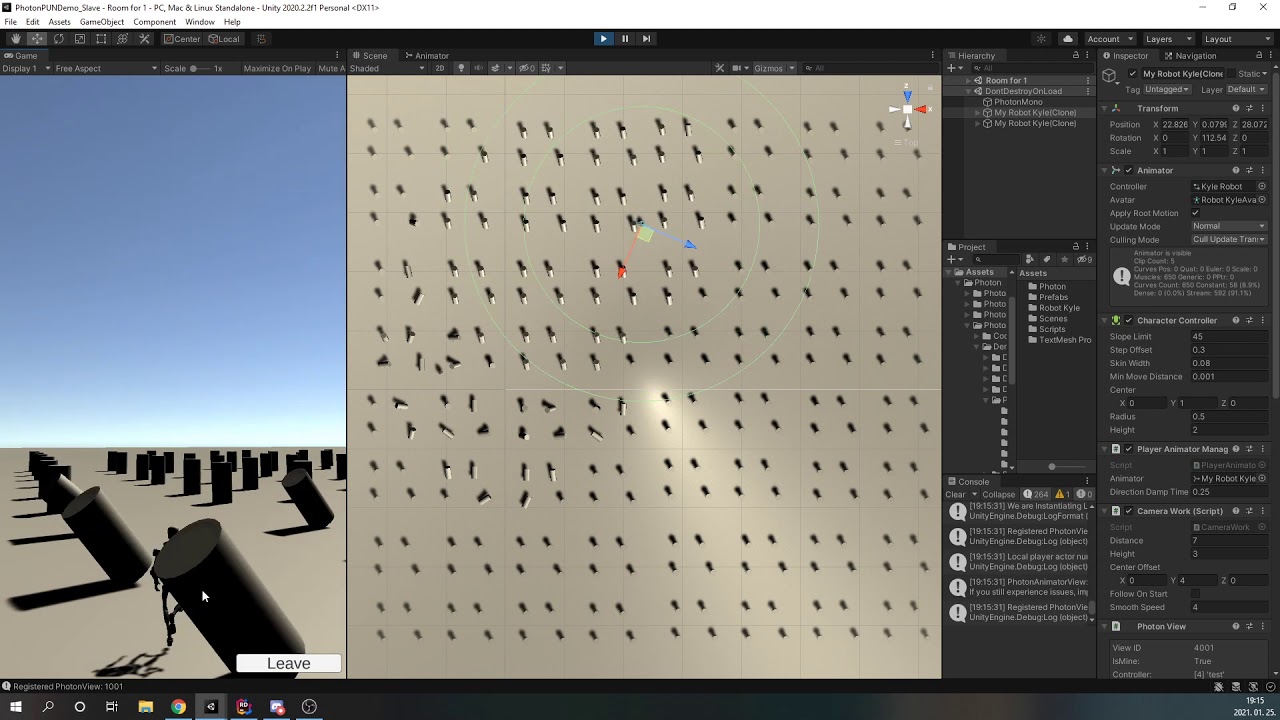The width and height of the screenshot is (1280, 720).
Task: Click Maximize On Play button
Action: 277,68
